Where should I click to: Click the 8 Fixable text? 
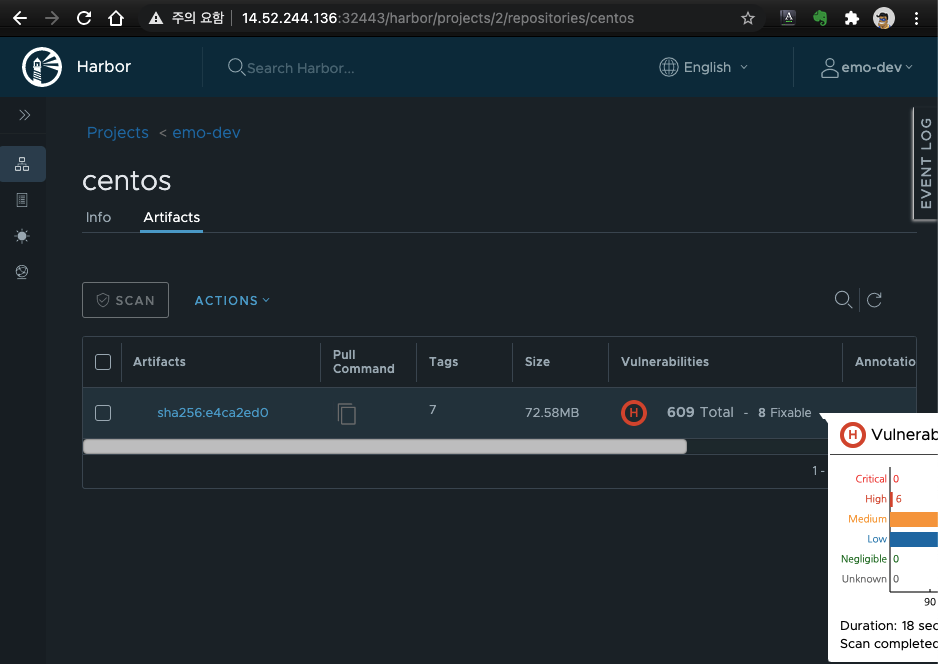[784, 413]
